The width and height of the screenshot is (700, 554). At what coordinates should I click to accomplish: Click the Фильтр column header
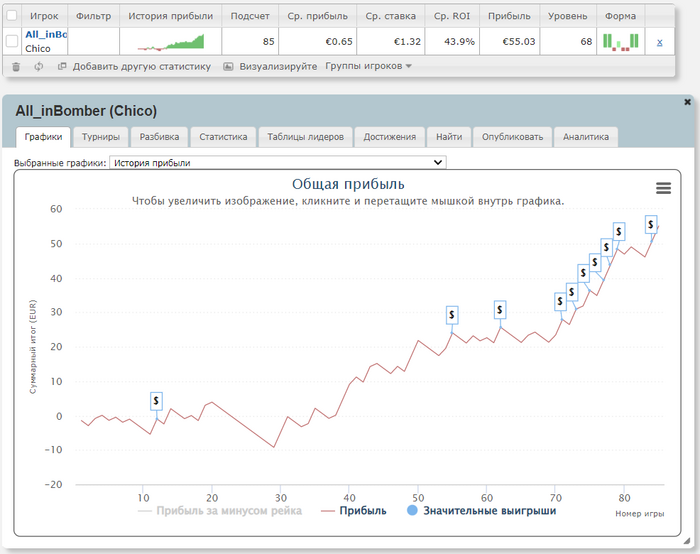[93, 16]
